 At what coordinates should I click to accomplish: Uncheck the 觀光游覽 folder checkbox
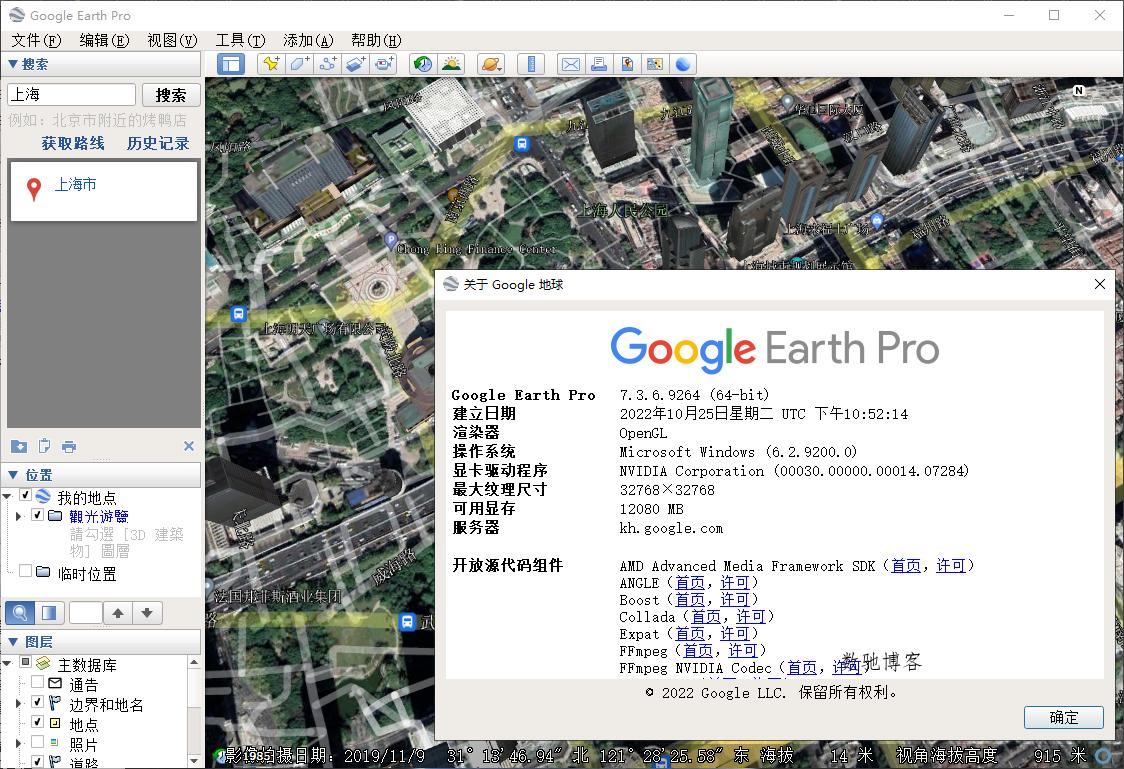point(38,515)
